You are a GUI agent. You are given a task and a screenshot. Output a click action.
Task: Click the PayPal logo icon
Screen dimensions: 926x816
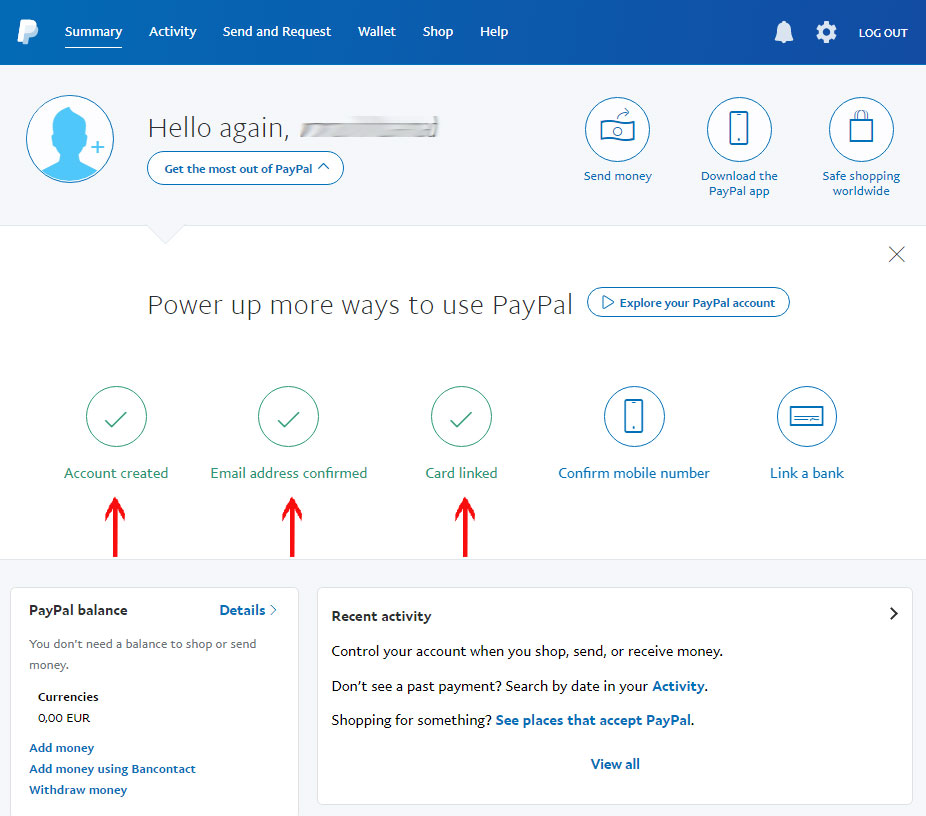tap(27, 31)
